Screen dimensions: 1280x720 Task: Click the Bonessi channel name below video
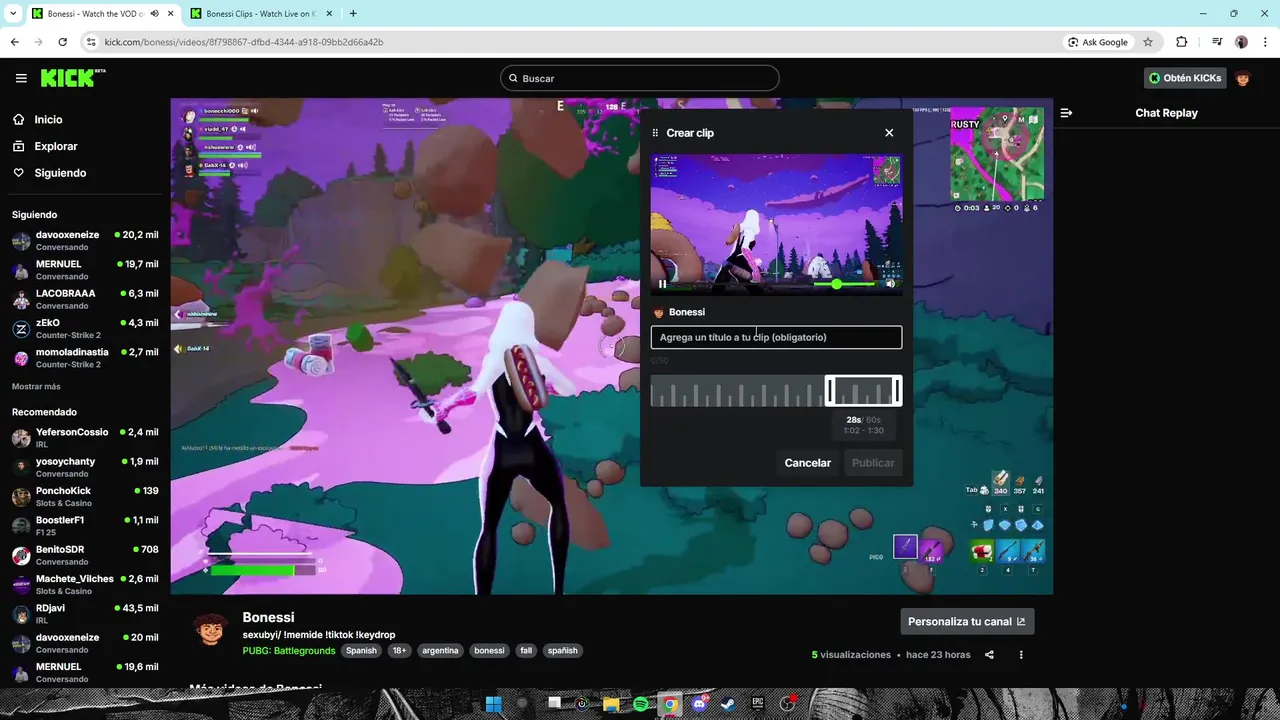pos(268,618)
